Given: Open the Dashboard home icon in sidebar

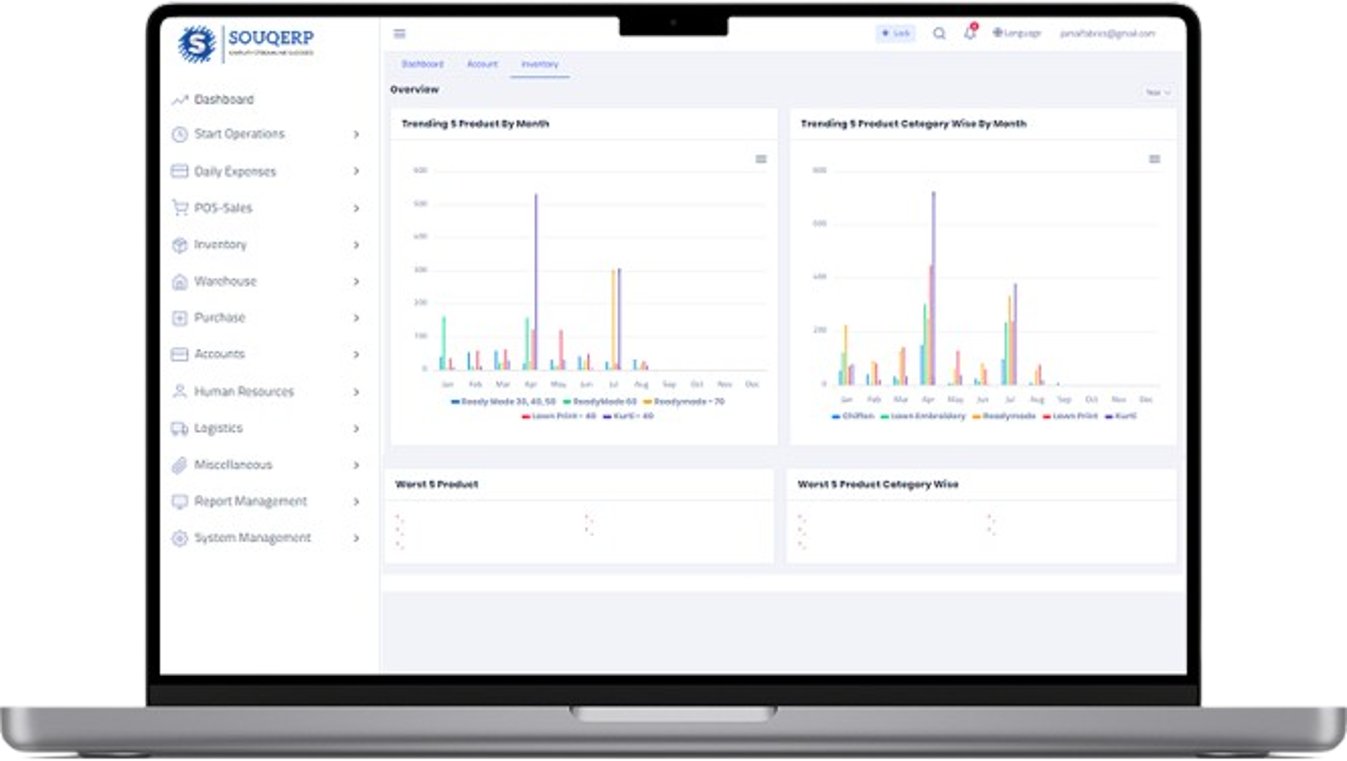Looking at the screenshot, I should point(178,100).
